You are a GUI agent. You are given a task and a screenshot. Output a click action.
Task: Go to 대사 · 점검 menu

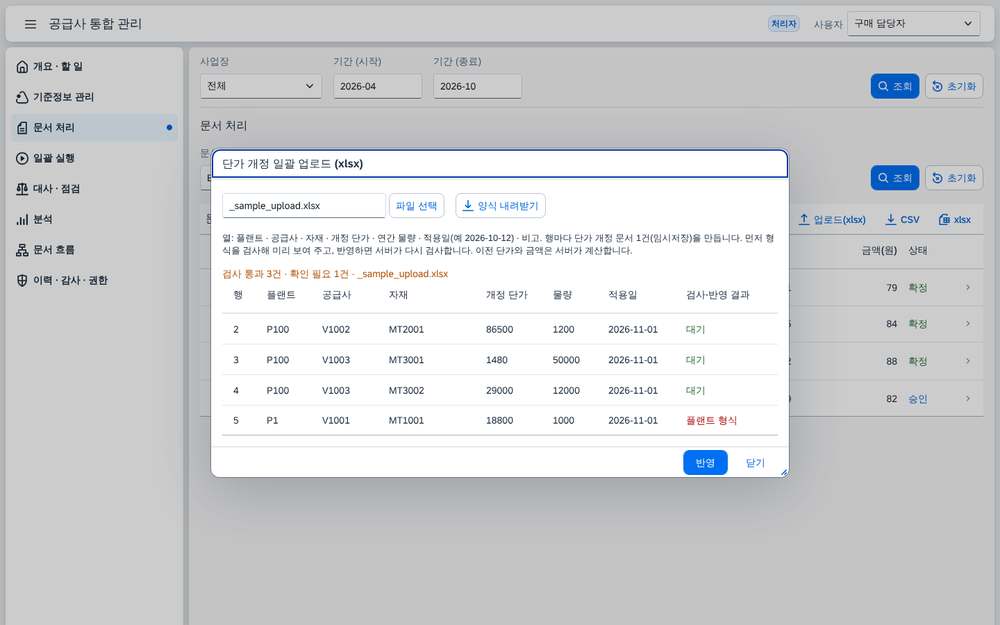click(94, 189)
